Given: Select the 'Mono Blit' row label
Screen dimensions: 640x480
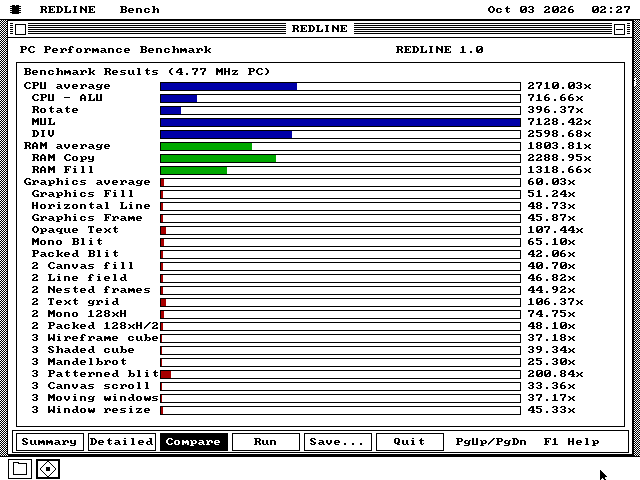Looking at the screenshot, I should tap(67, 242).
